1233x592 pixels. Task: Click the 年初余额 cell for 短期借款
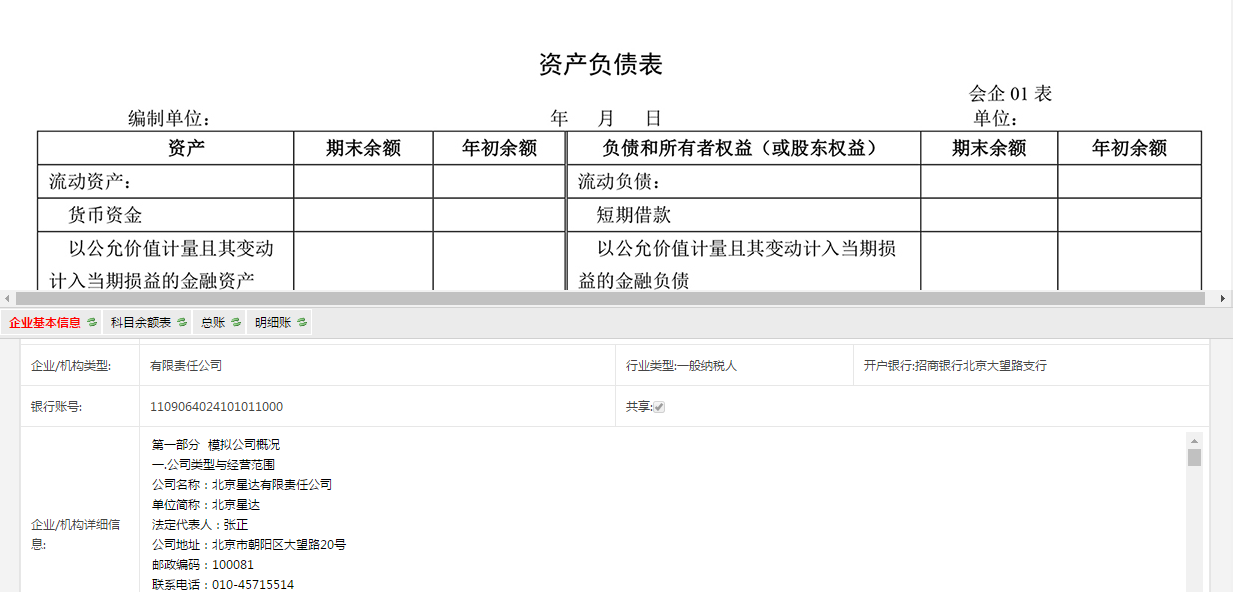[1129, 215]
